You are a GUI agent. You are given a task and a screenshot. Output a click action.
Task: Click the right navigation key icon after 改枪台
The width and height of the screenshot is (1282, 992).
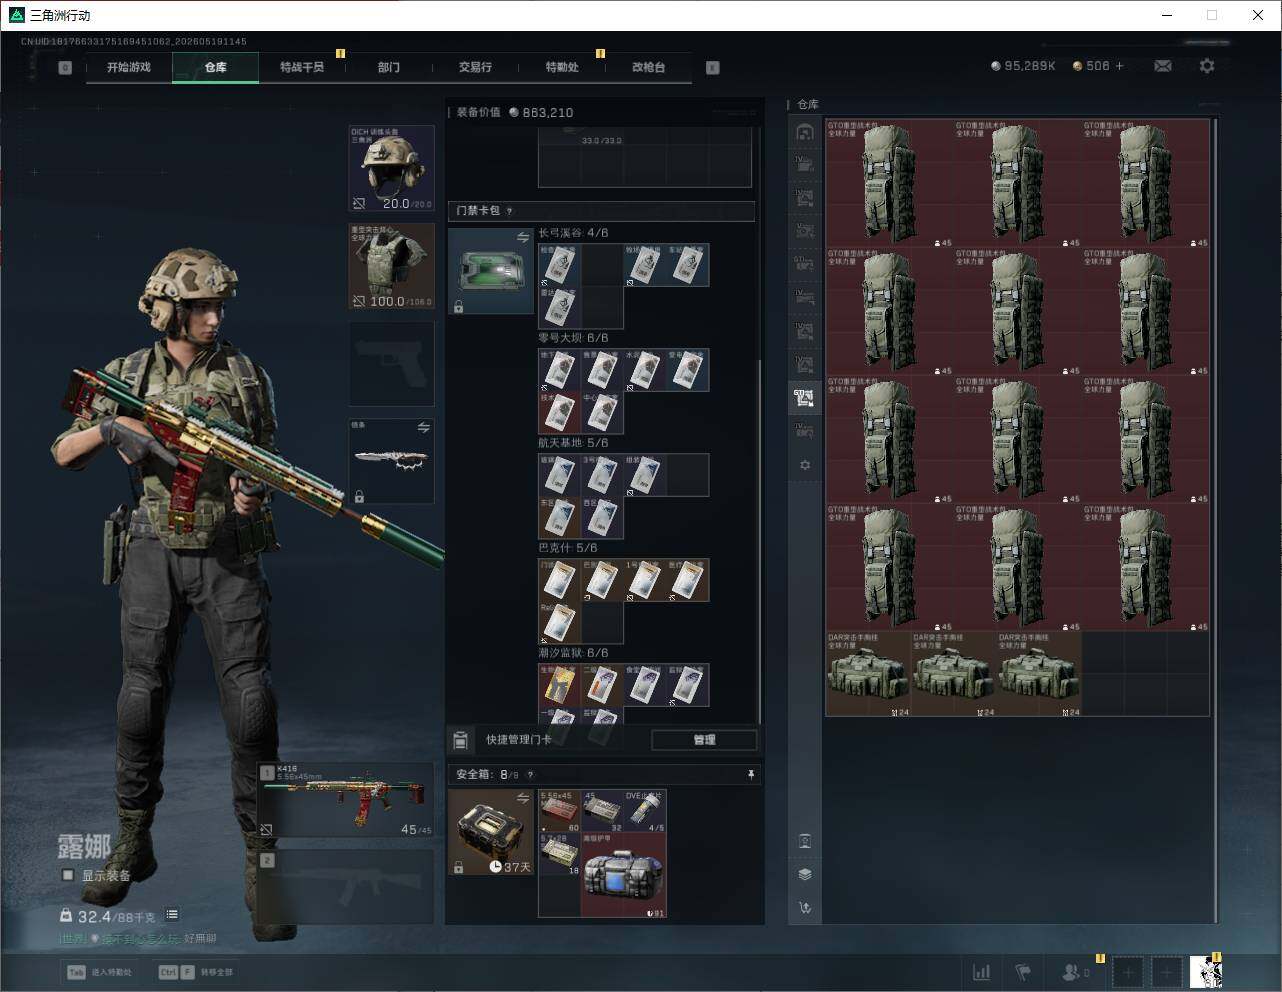pyautogui.click(x=713, y=68)
